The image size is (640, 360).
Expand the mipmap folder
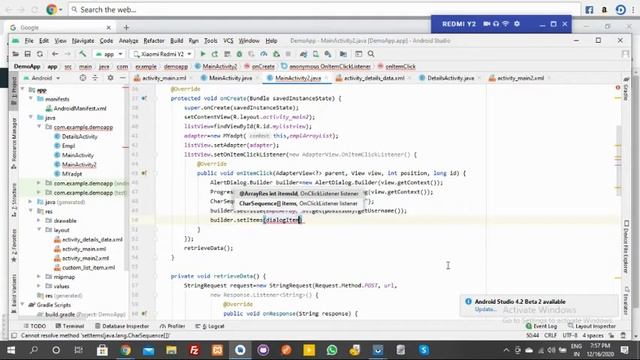coord(39,277)
